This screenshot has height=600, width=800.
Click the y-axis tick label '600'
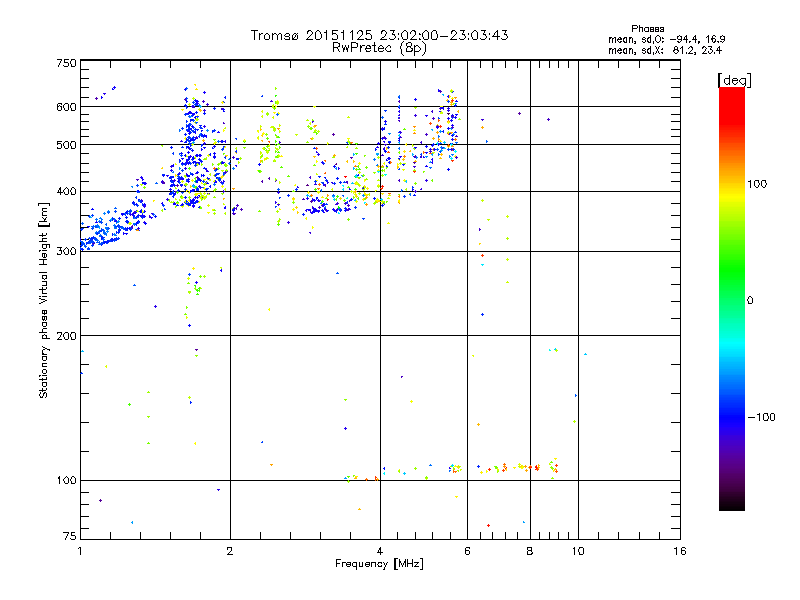click(x=66, y=107)
